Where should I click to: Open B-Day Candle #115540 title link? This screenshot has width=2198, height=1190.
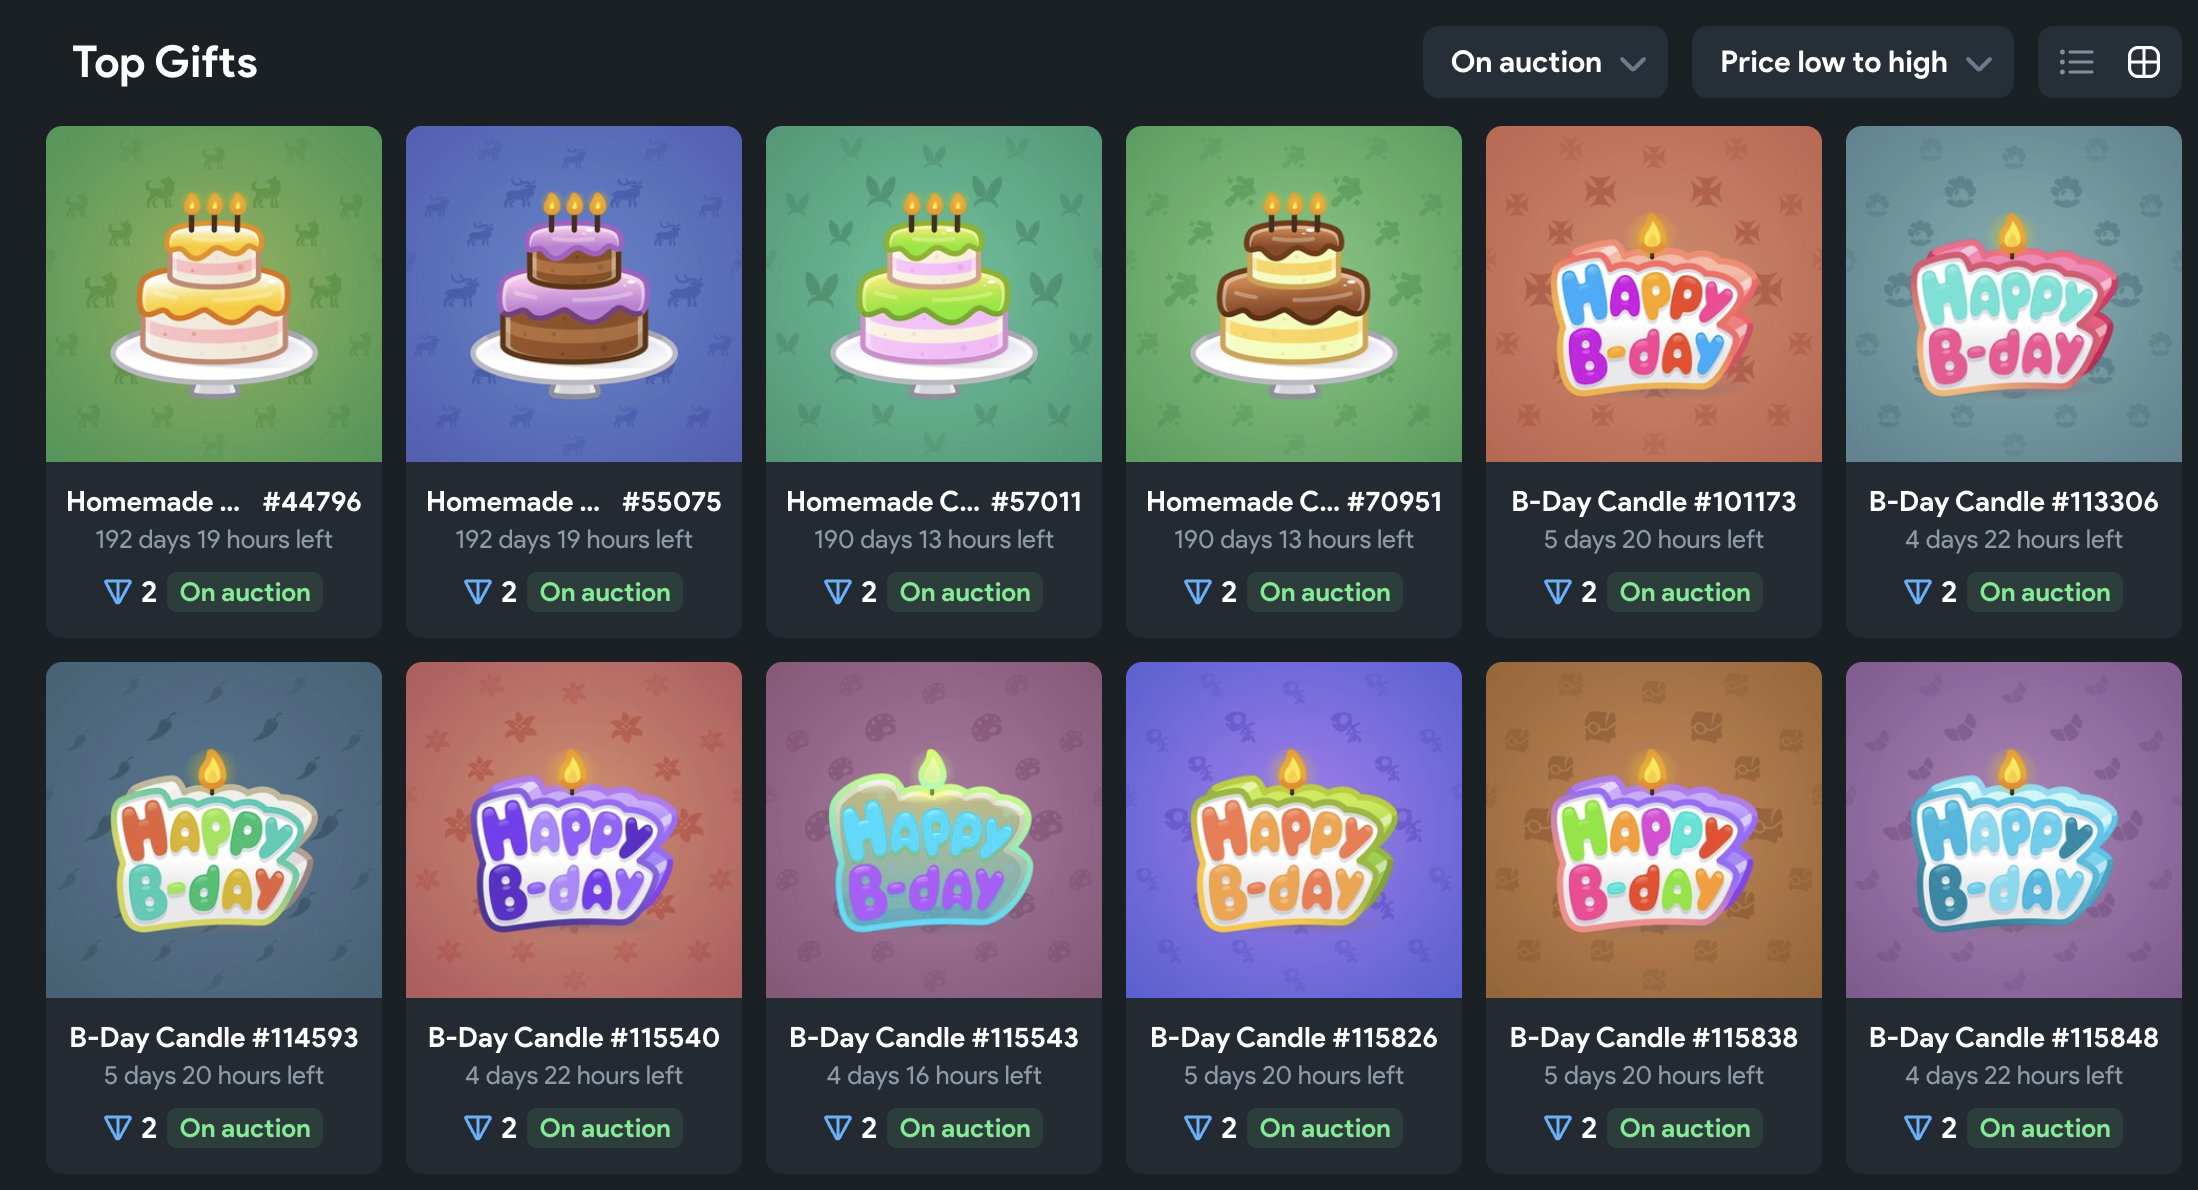coord(574,1037)
